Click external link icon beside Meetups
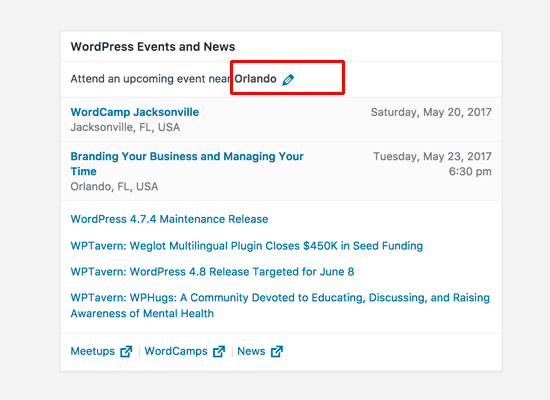Image resolution: width=550 pixels, height=400 pixels. click(x=126, y=351)
